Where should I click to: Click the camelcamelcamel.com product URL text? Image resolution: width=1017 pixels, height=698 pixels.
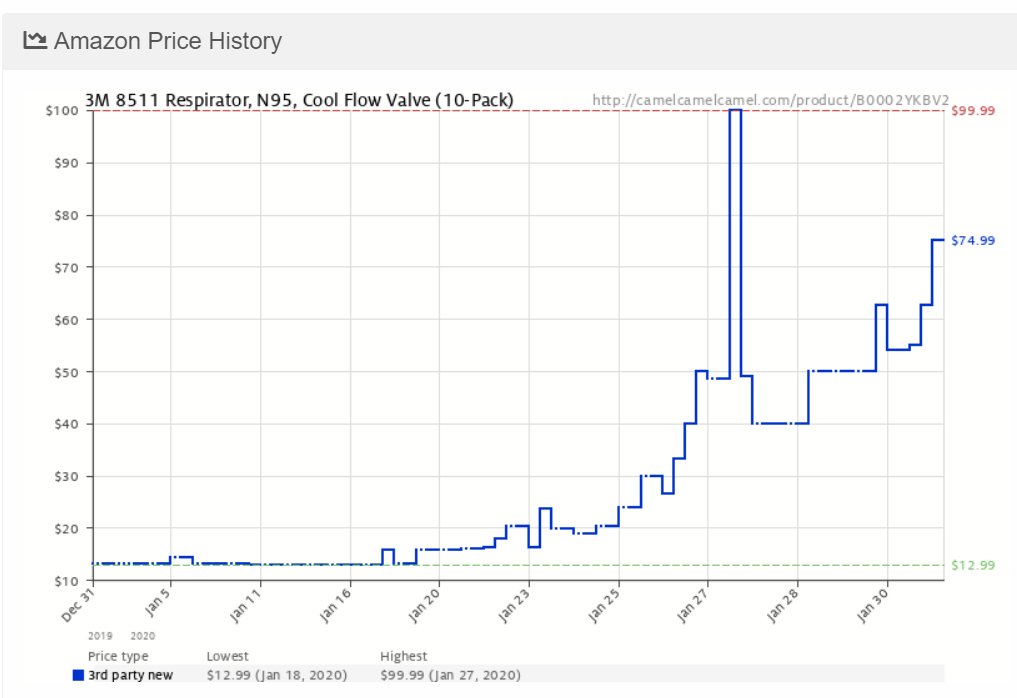771,101
